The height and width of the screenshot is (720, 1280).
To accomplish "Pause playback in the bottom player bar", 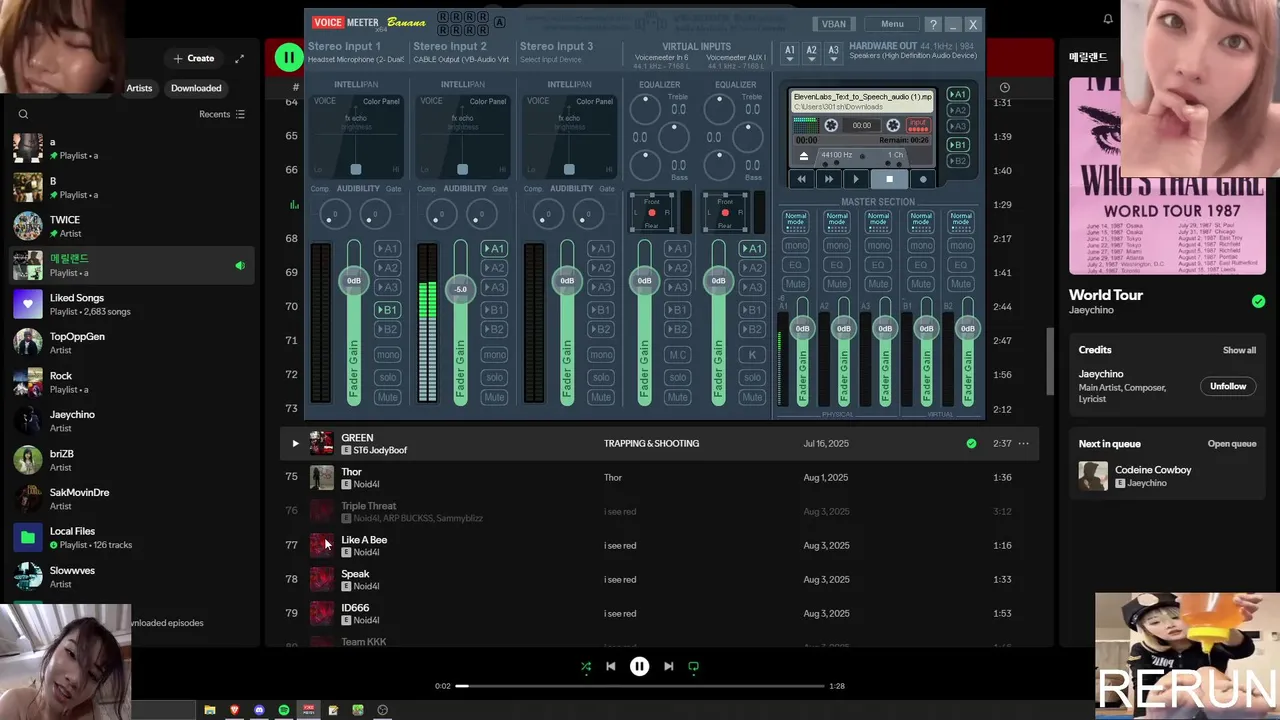I will 640,666.
